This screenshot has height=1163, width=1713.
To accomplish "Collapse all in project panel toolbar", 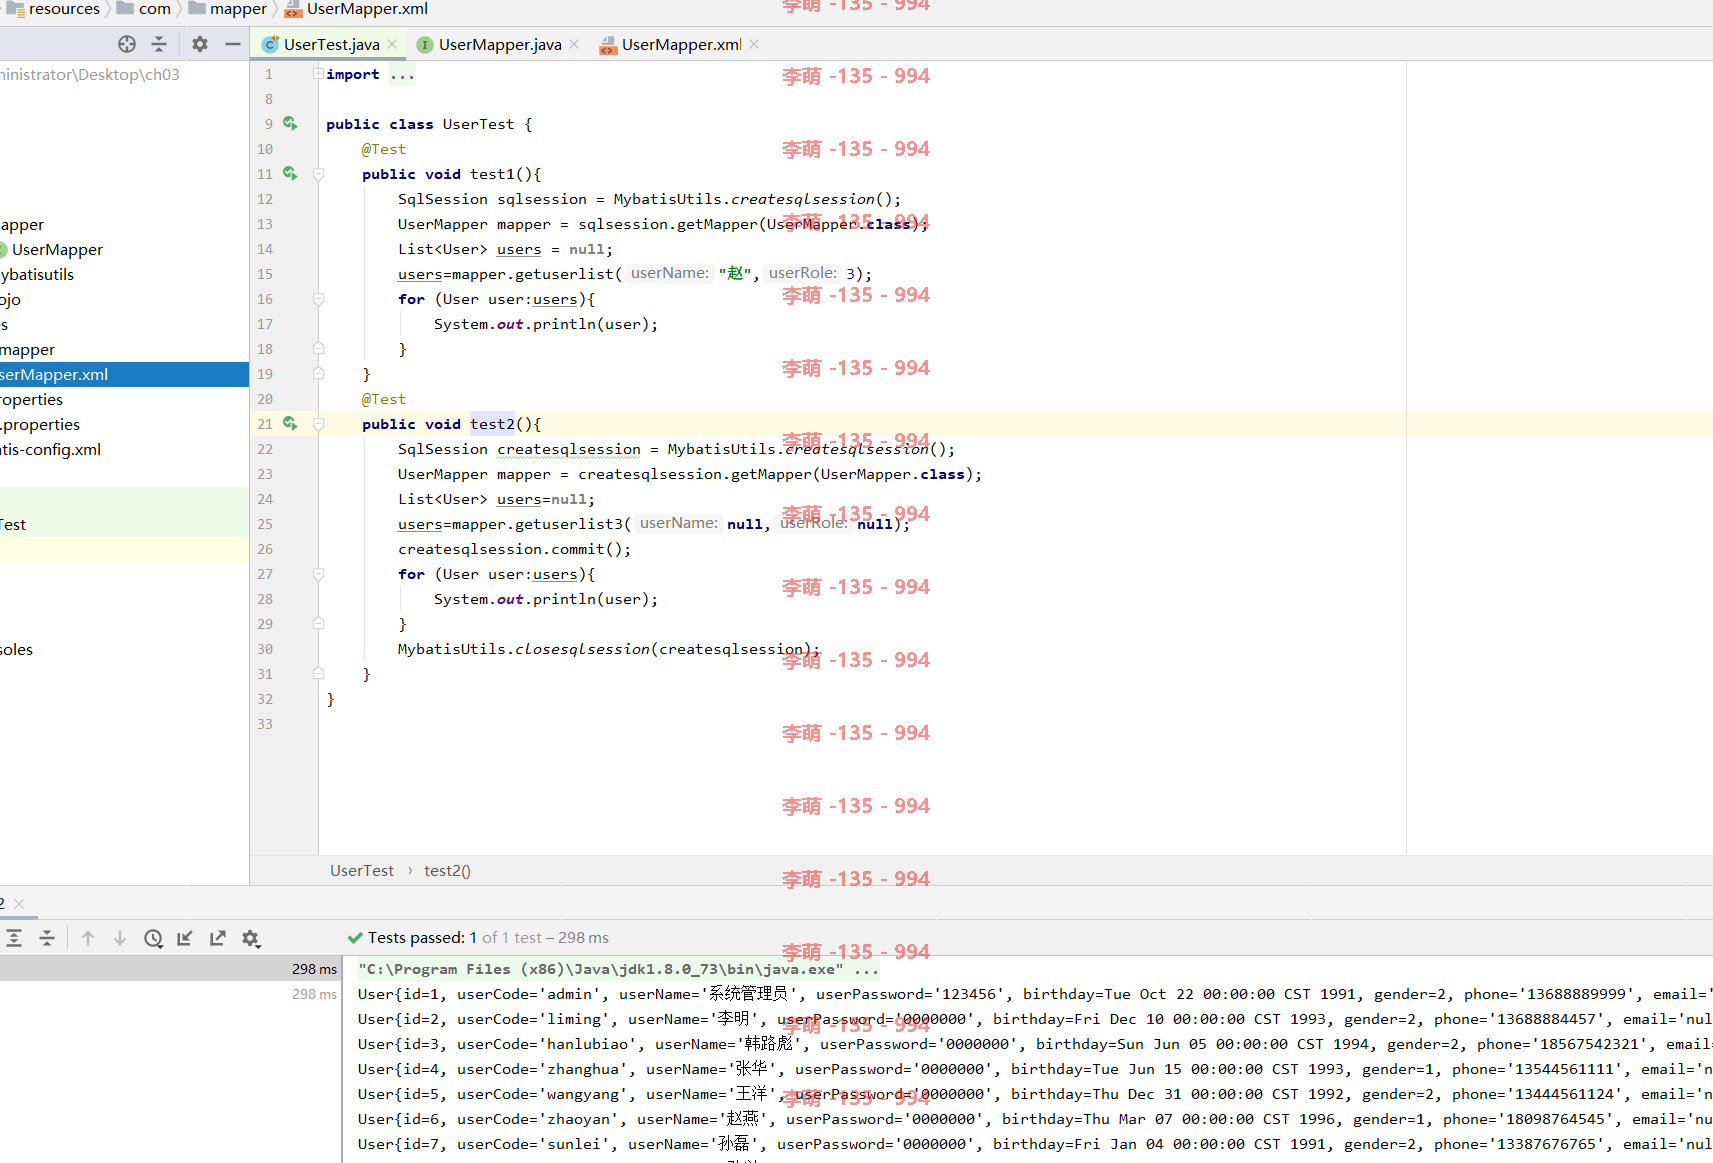I will (x=159, y=44).
